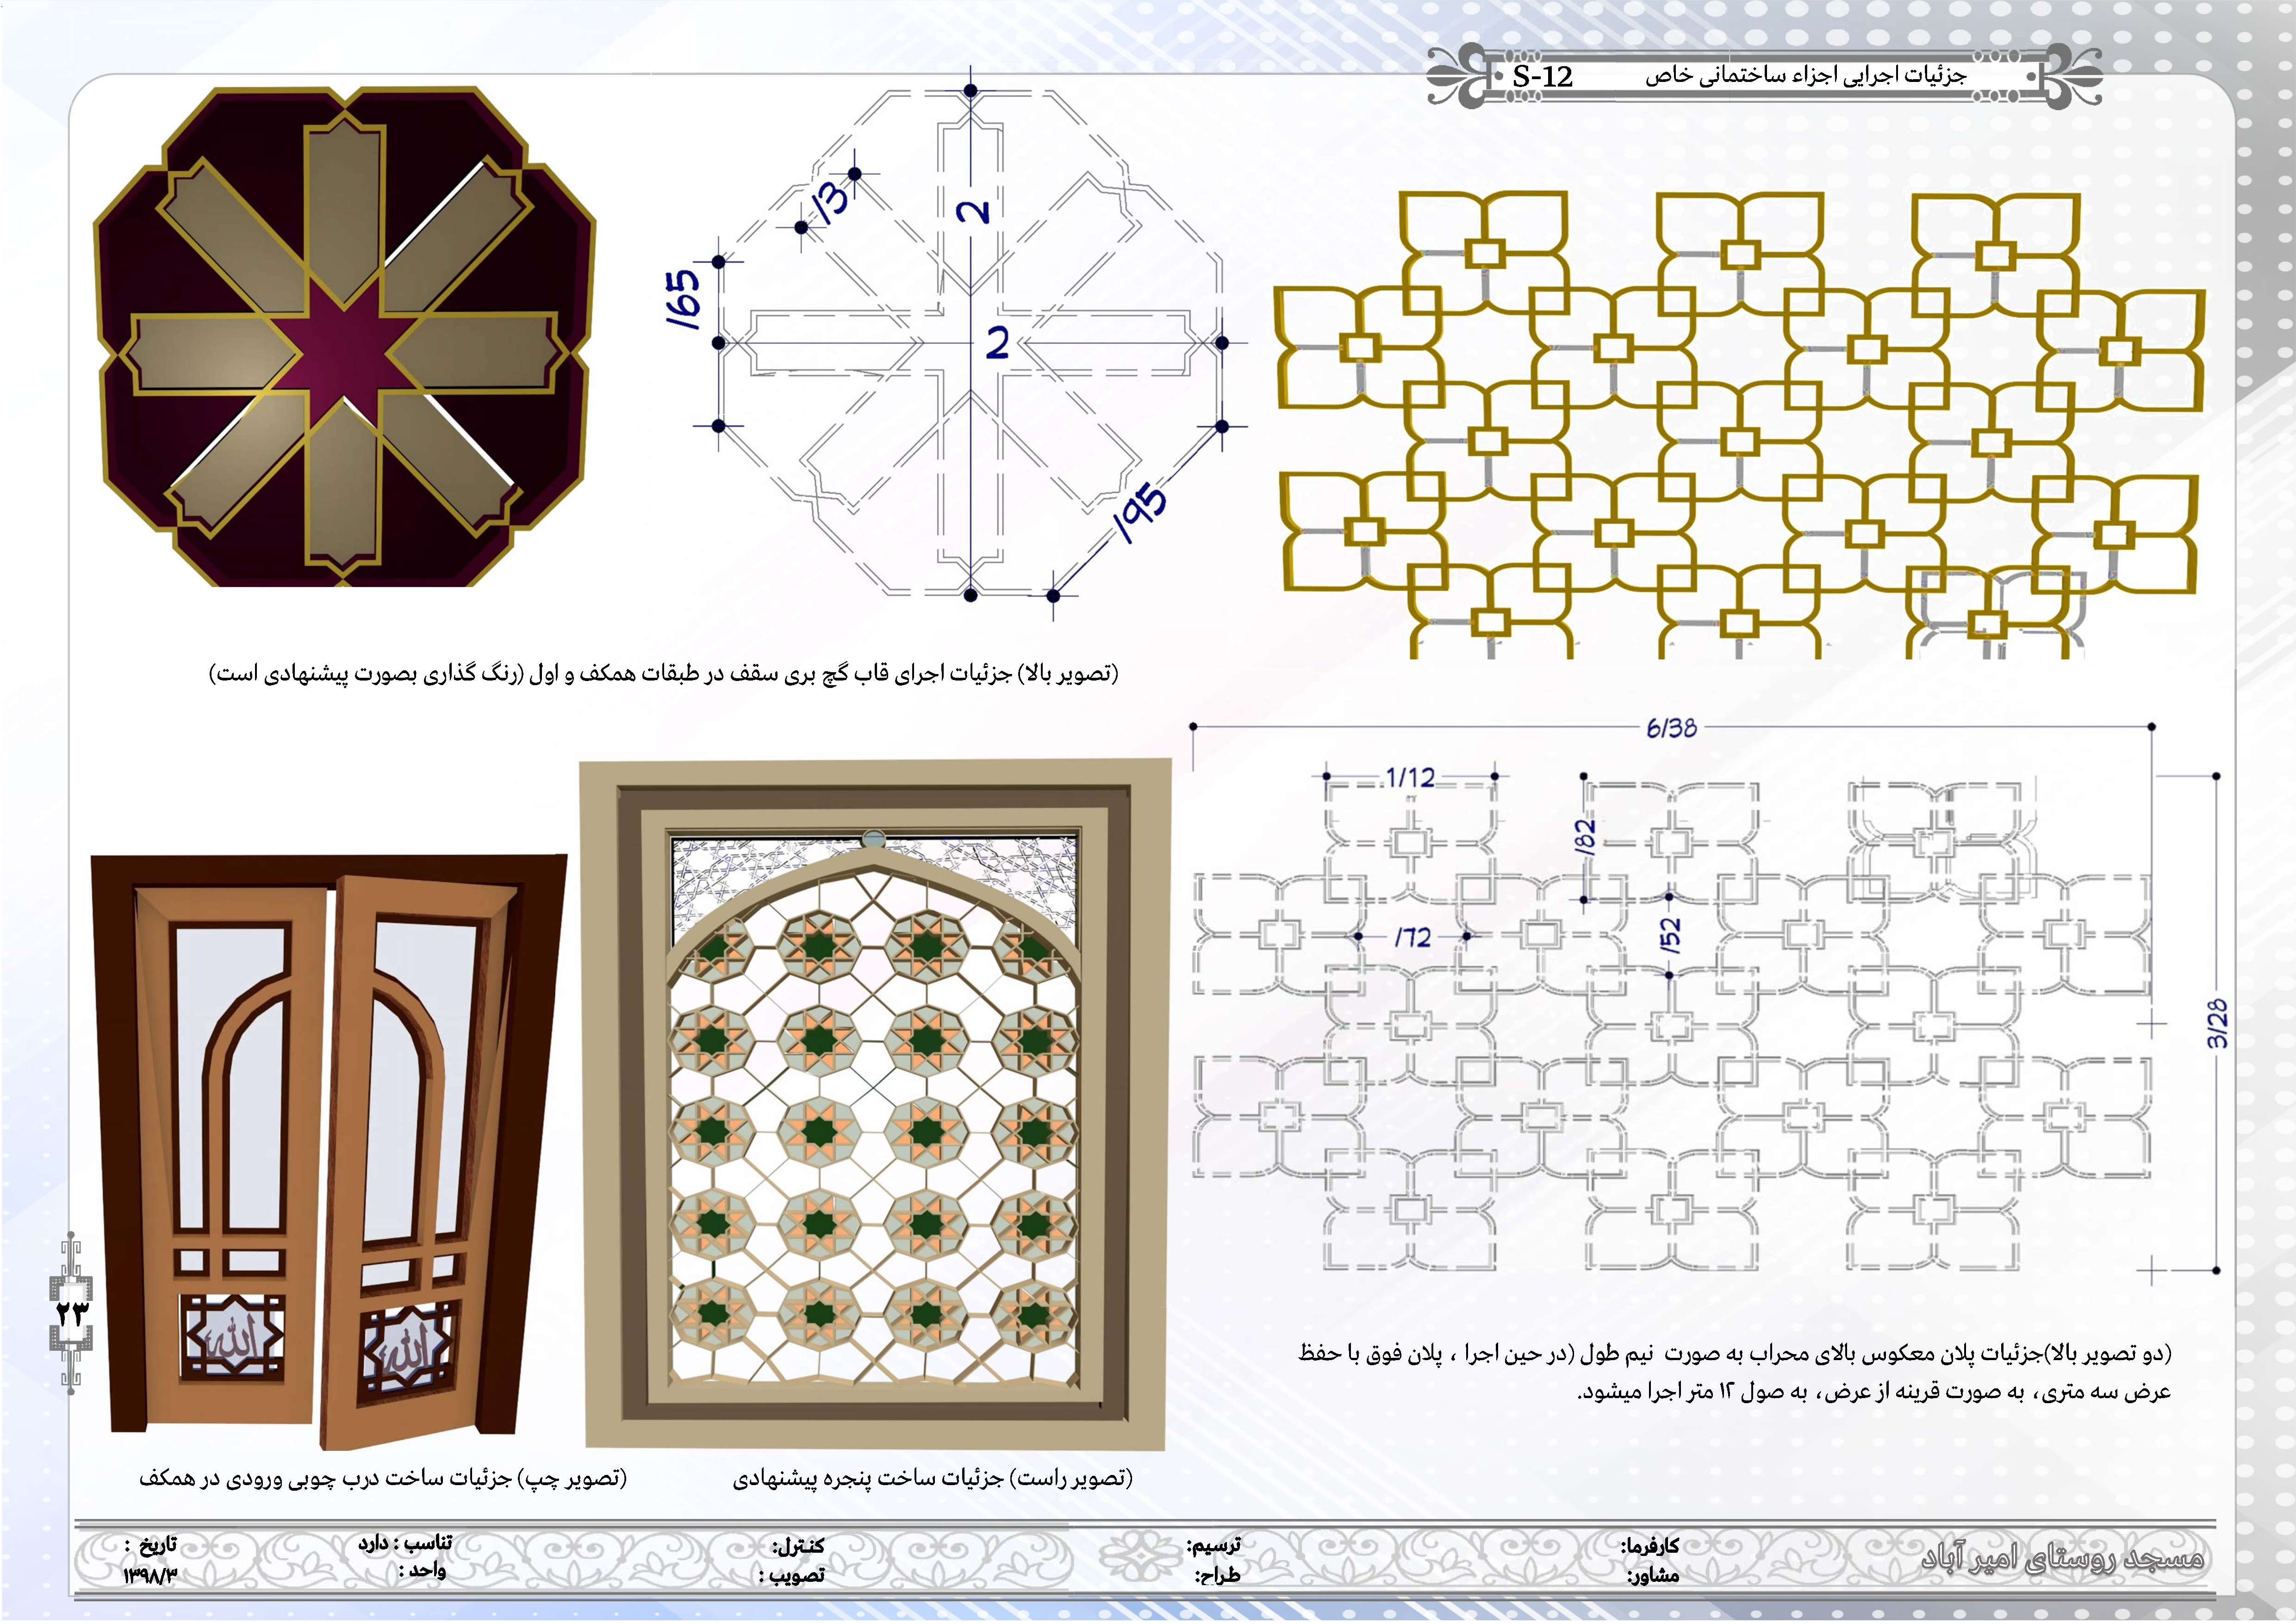Click the date ۱۳۹۸/۳ field in title block
This screenshot has width=2296, height=1624.
click(x=150, y=1576)
